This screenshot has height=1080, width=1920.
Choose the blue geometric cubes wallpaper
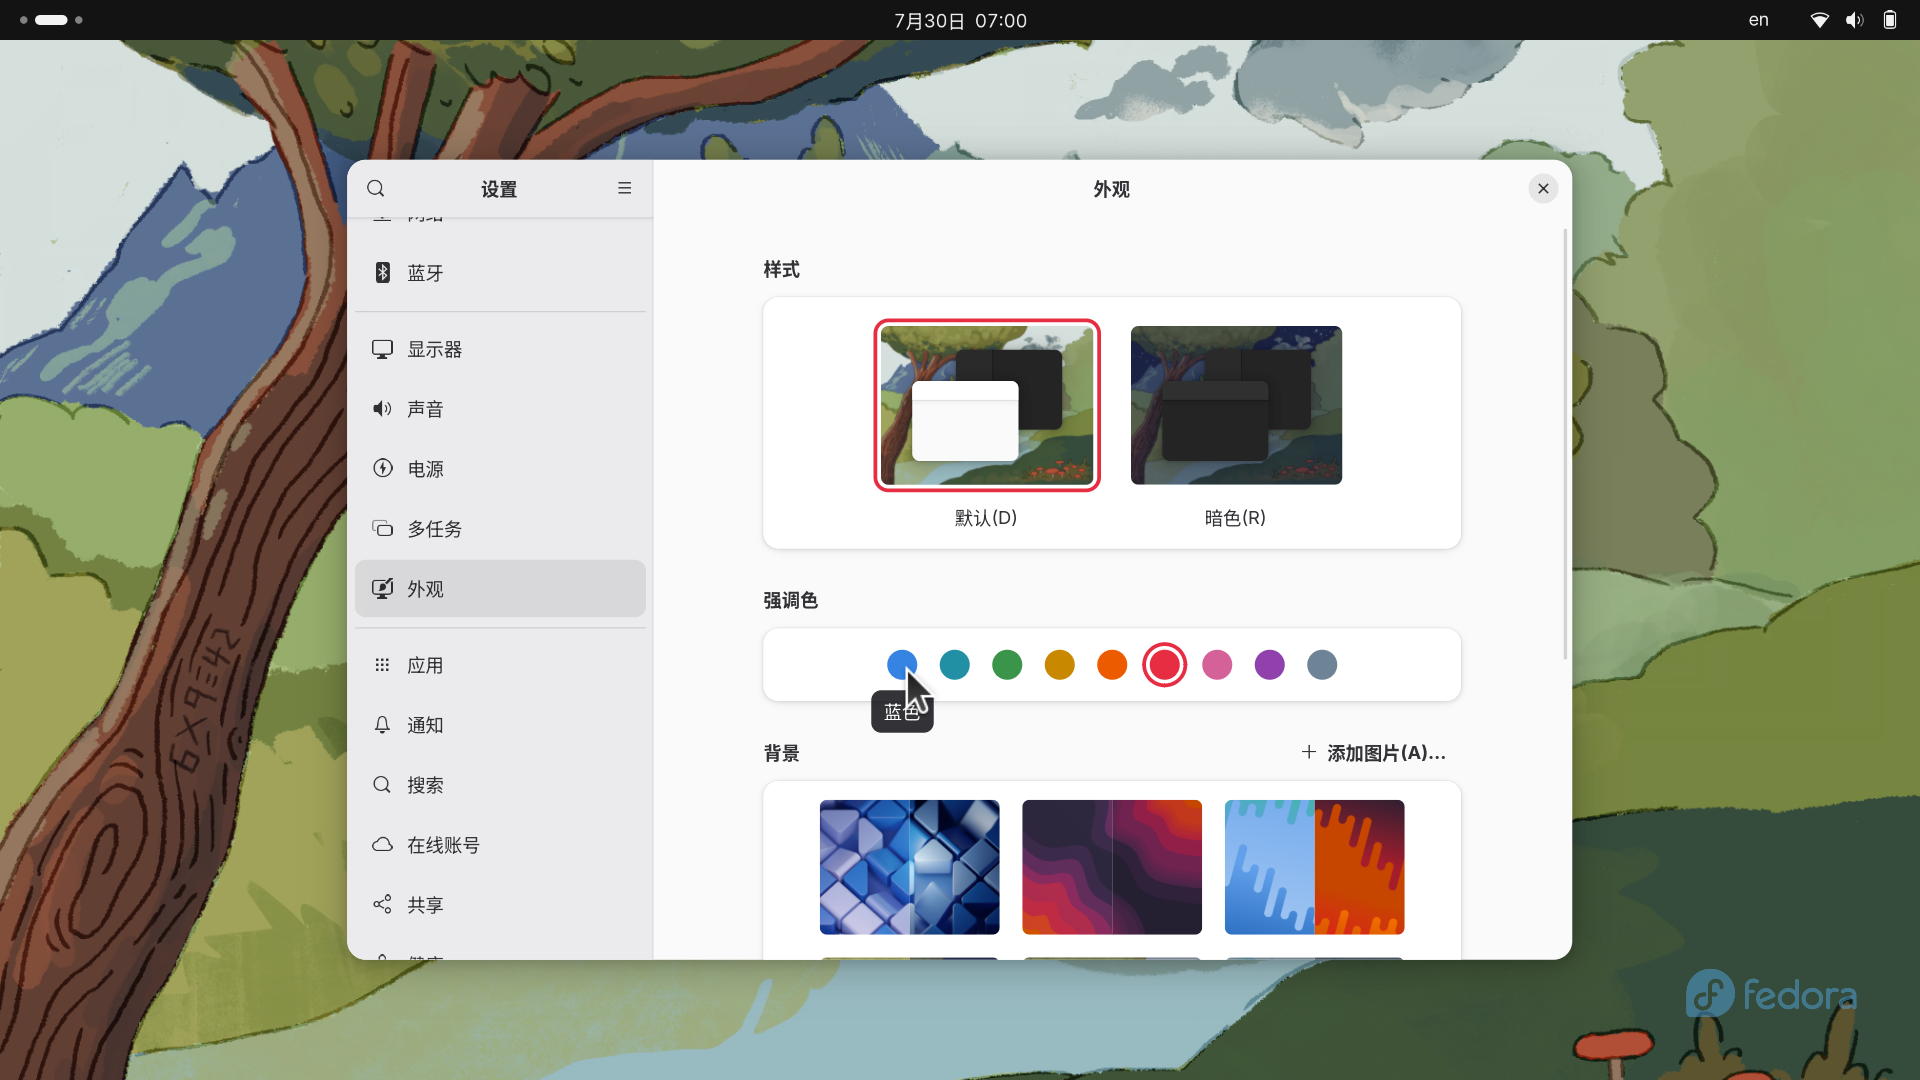[x=909, y=867]
